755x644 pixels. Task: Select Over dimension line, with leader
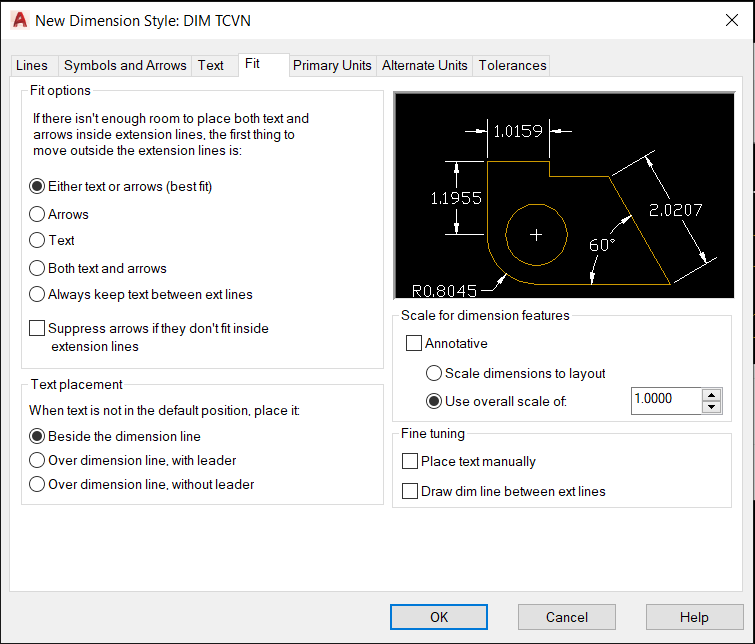pos(38,460)
